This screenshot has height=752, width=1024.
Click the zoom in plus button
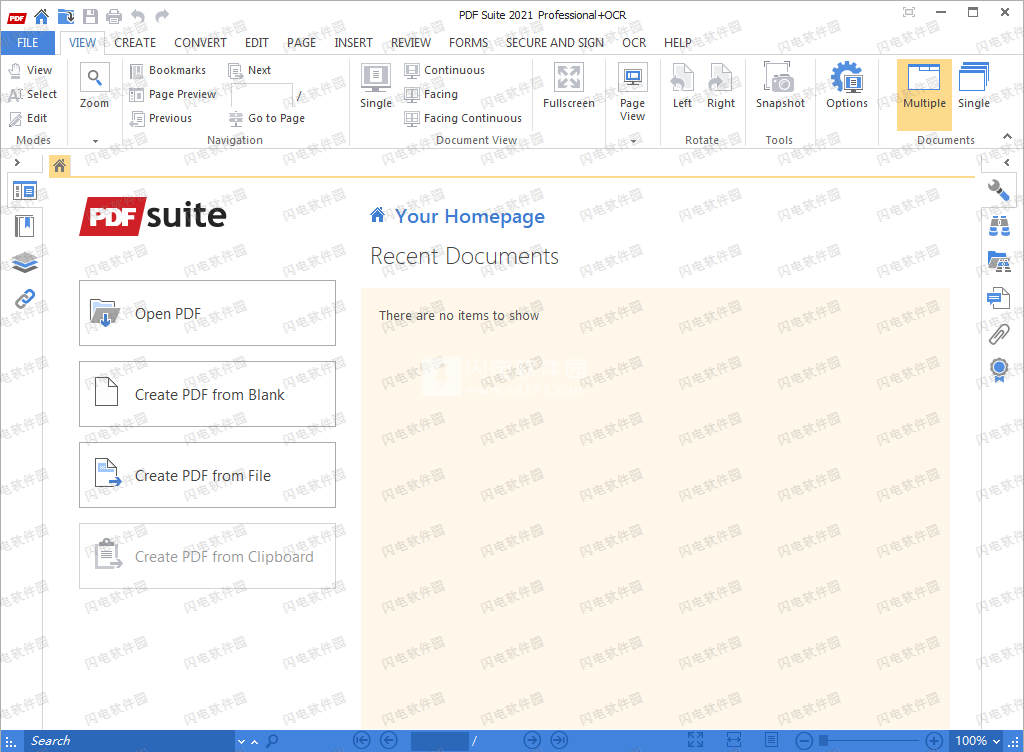point(934,741)
